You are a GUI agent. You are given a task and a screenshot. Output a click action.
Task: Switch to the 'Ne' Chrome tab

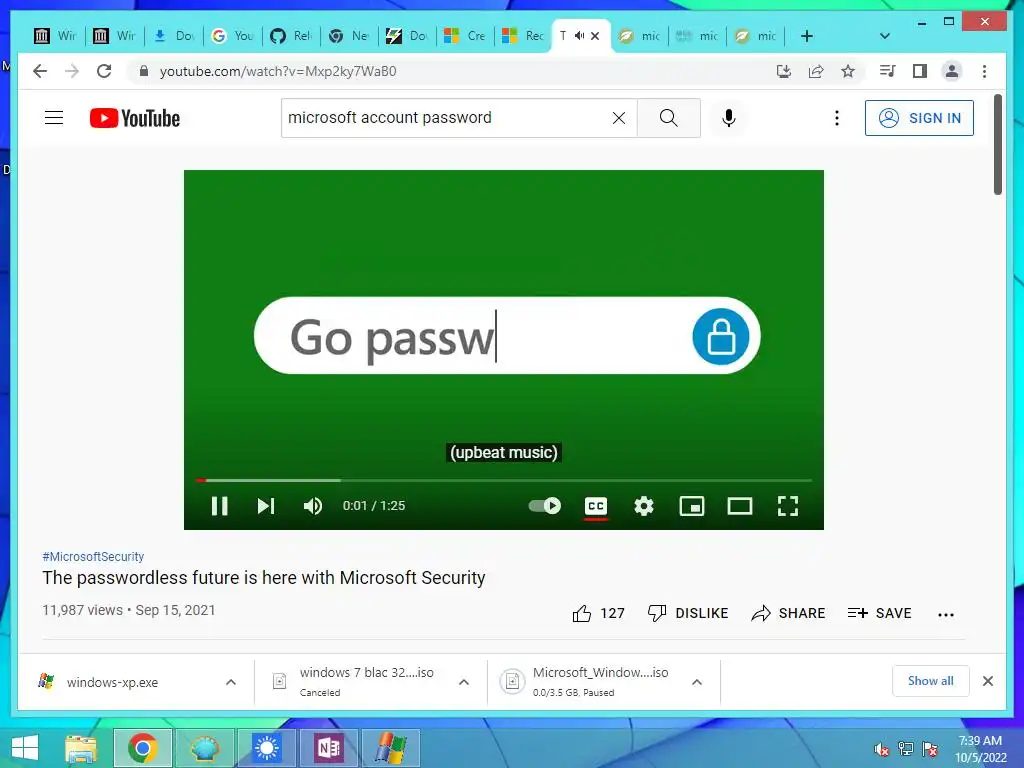(349, 36)
